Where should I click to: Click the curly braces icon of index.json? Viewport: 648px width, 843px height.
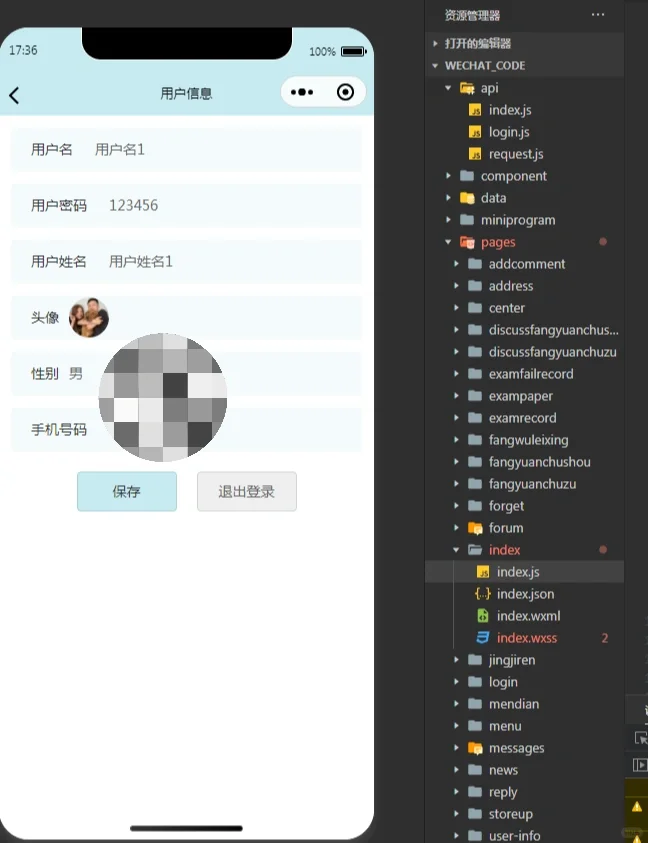click(x=483, y=594)
